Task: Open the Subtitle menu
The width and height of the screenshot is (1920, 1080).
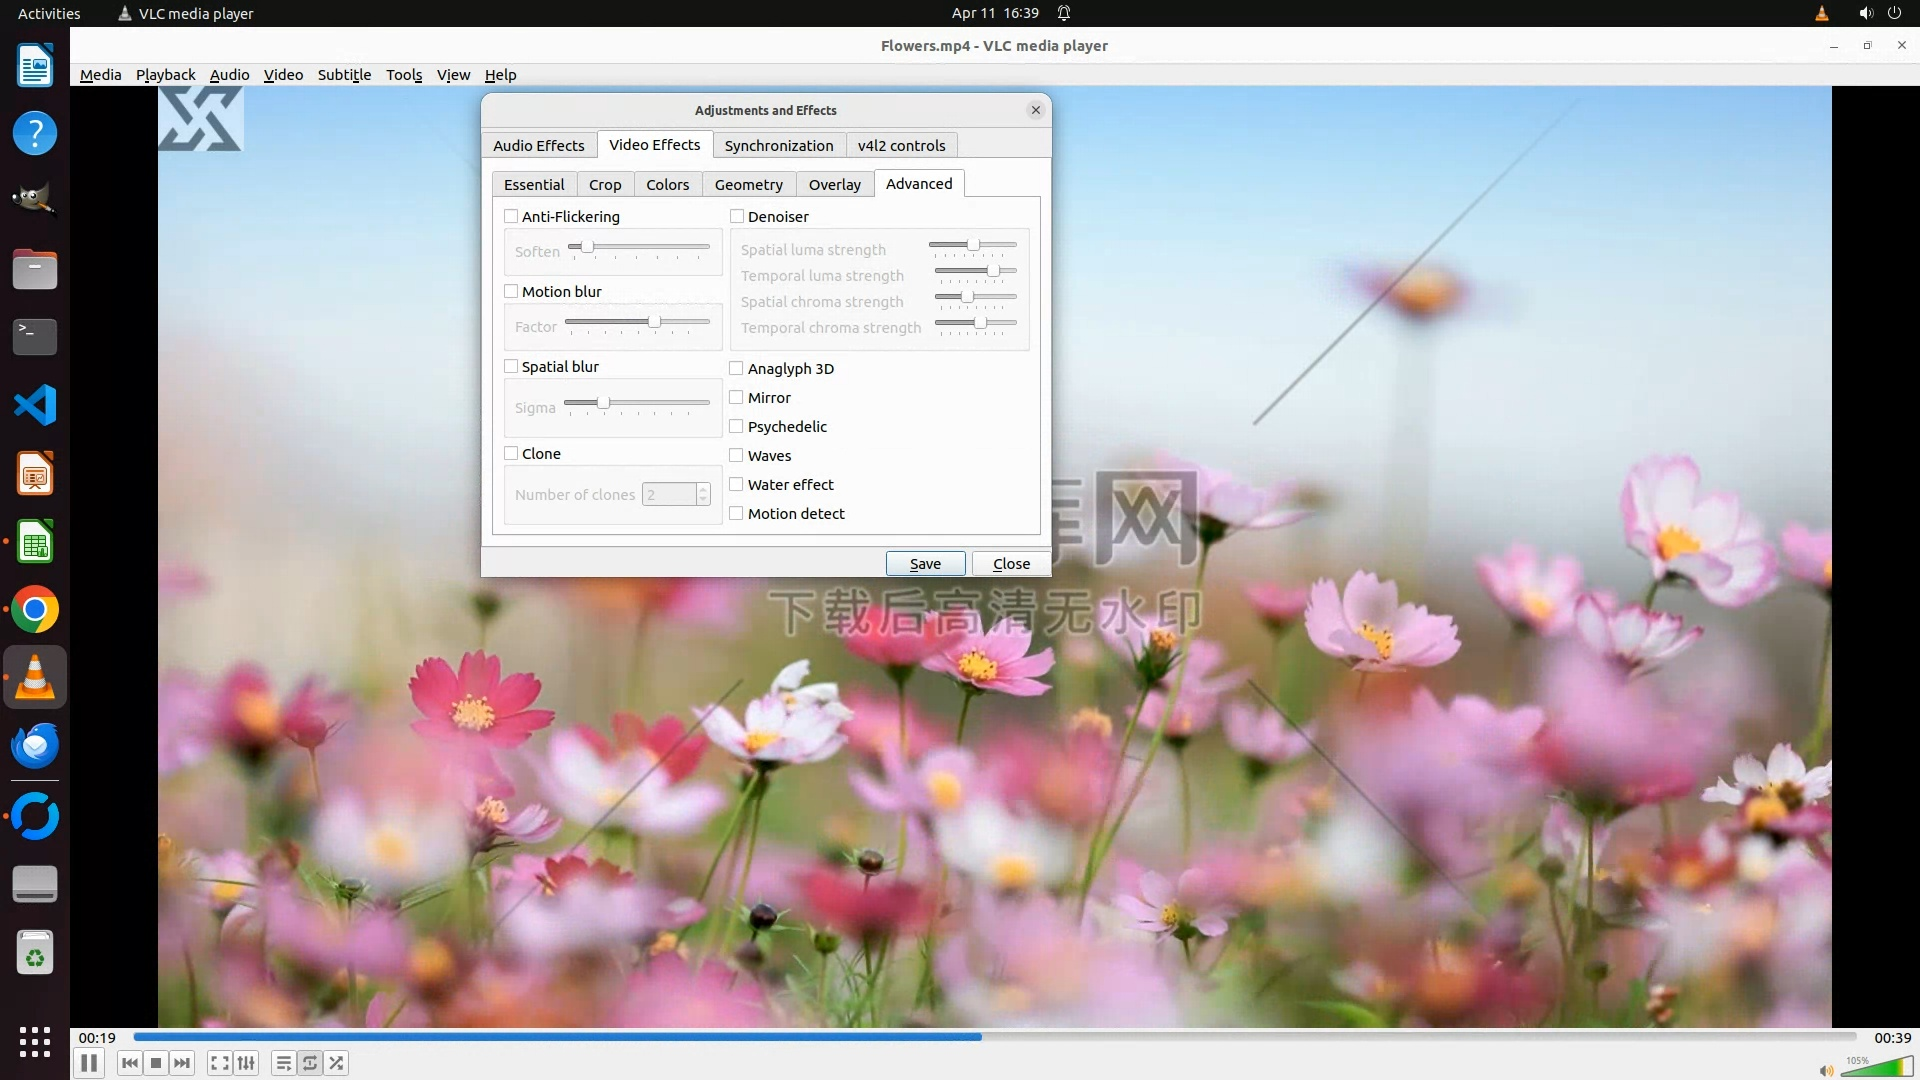Action: [x=344, y=75]
